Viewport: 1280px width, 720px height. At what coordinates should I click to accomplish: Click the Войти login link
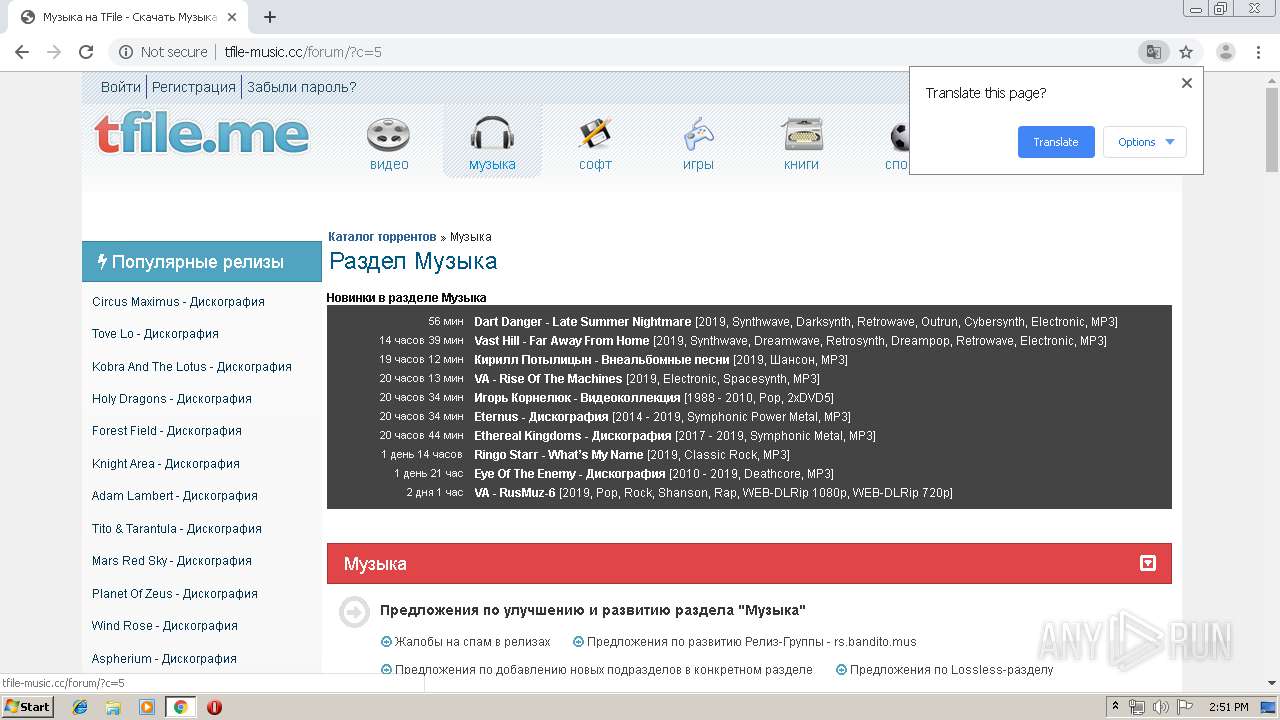click(x=121, y=87)
